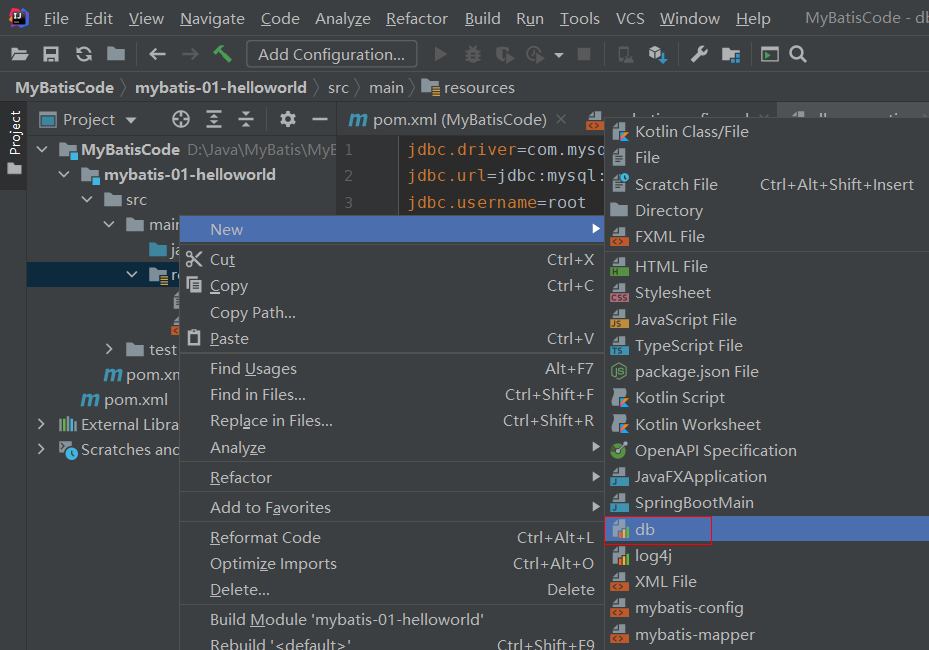Image resolution: width=929 pixels, height=650 pixels.
Task: Select Kotlin Class/File in New submenu
Action: click(x=767, y=132)
